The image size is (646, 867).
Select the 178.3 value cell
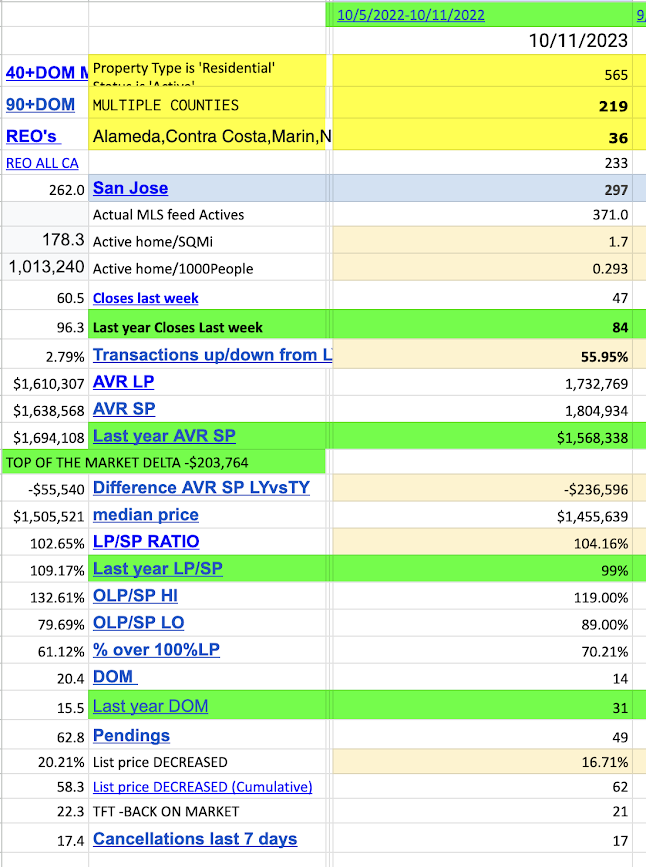point(44,241)
